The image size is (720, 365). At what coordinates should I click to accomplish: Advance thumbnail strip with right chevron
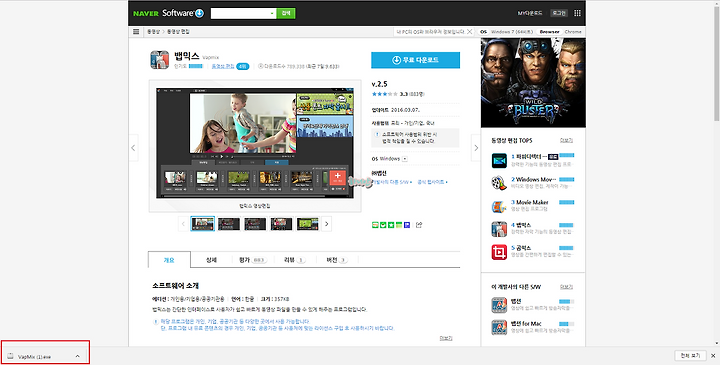326,224
